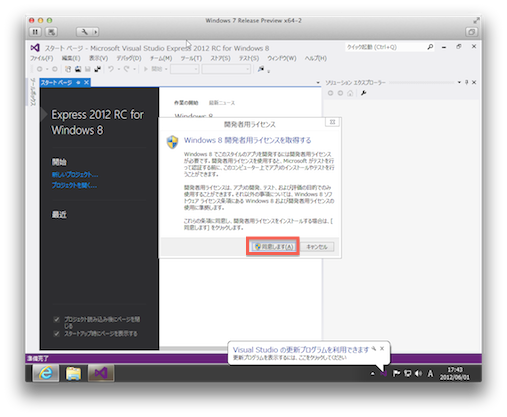The width and height of the screenshot is (507, 417).
Task: Click the wrench icon in update balloon
Action: coord(374,348)
